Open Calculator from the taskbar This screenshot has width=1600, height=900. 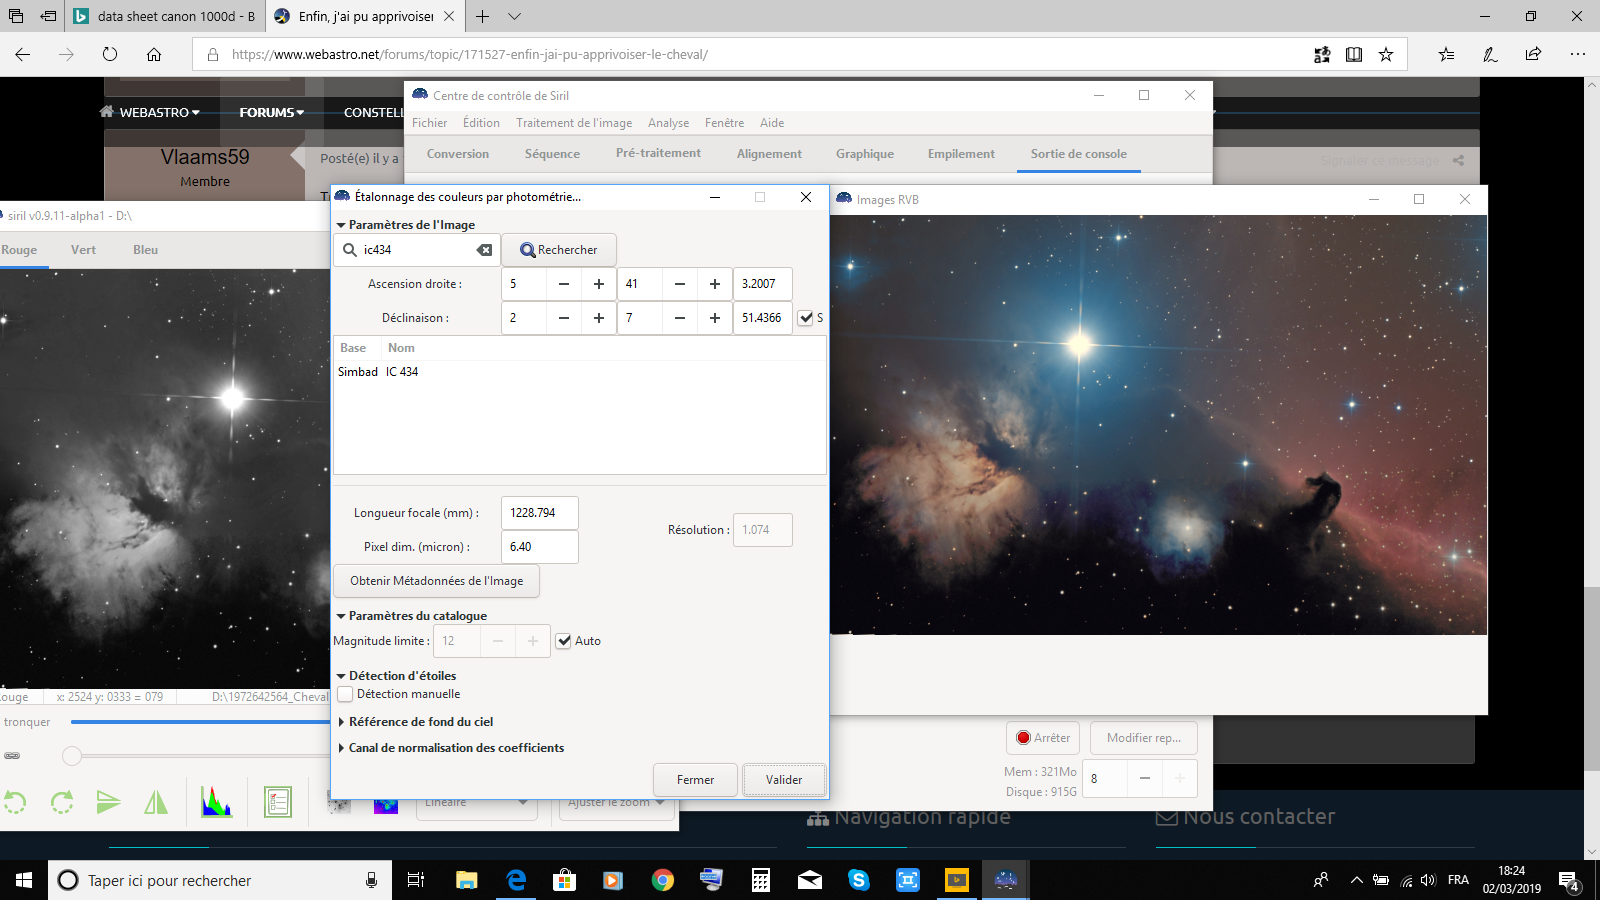(x=760, y=880)
